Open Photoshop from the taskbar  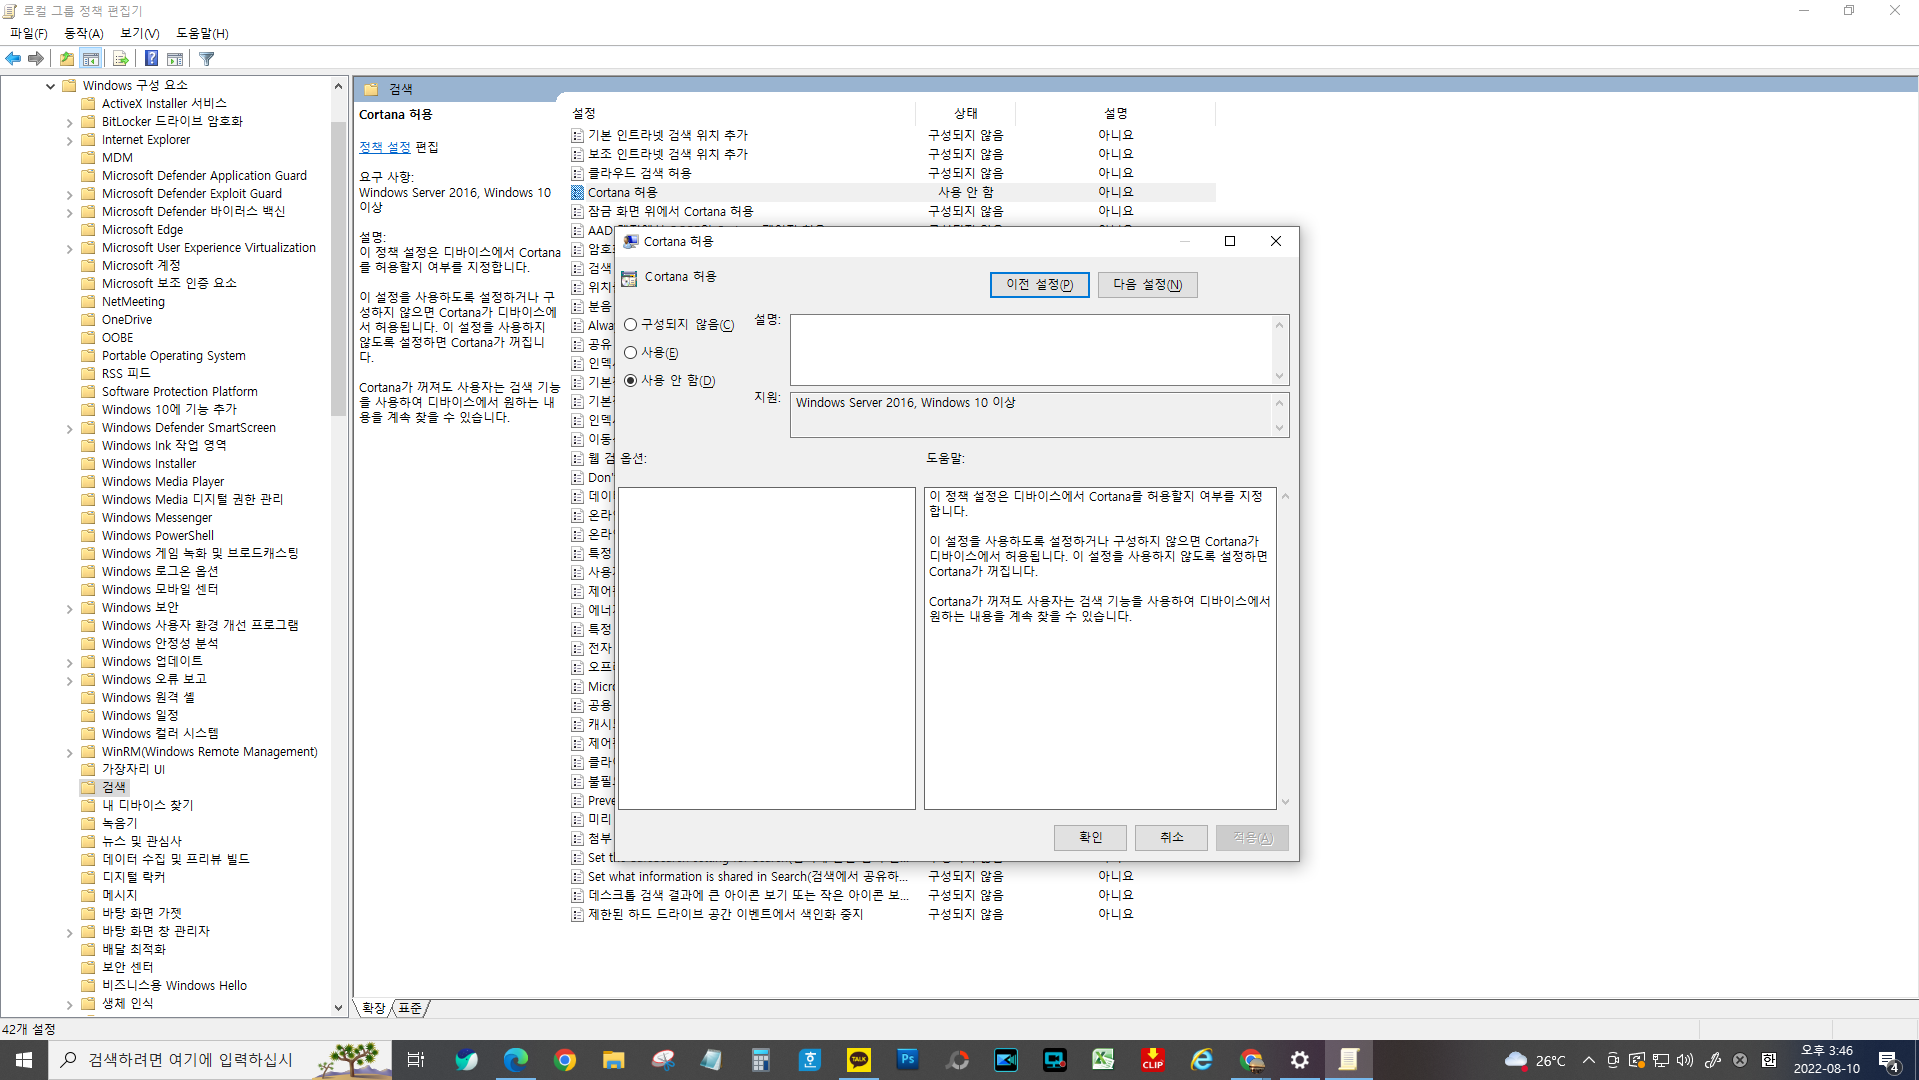tap(908, 1060)
